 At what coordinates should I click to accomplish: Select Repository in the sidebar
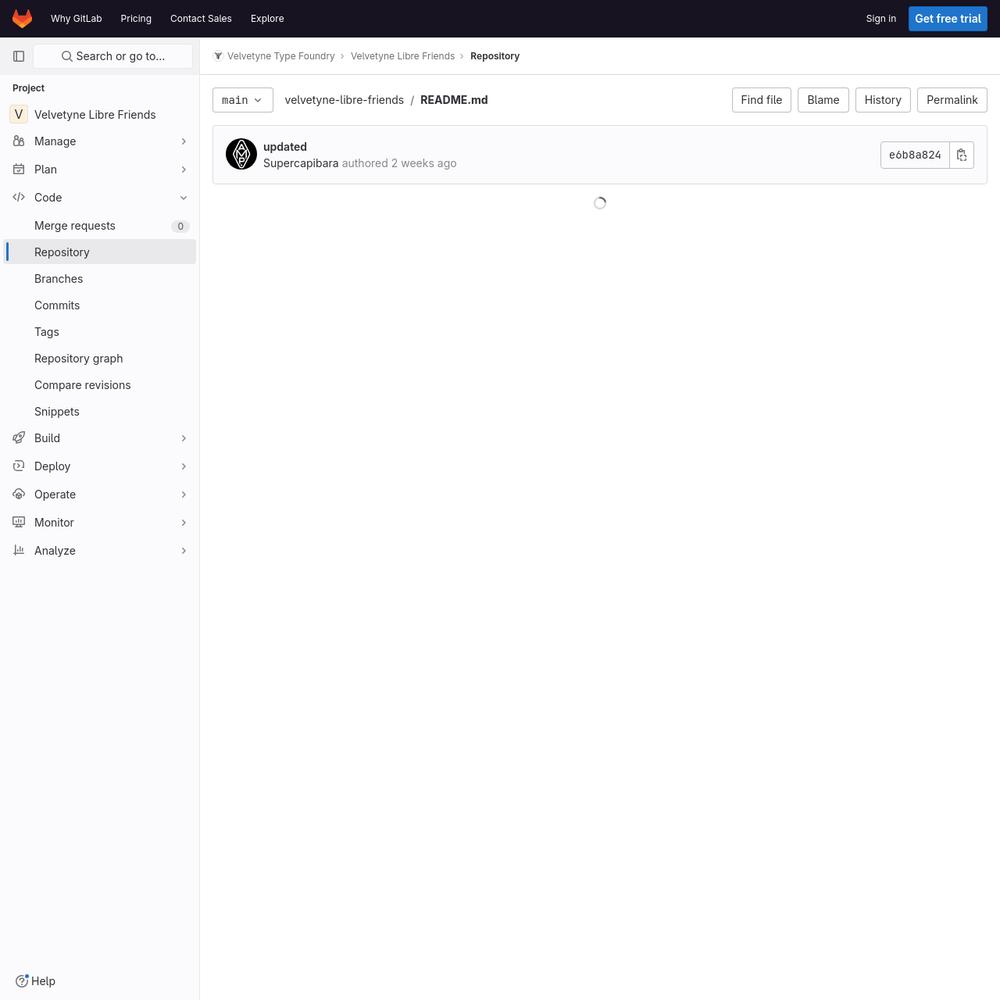[99, 252]
